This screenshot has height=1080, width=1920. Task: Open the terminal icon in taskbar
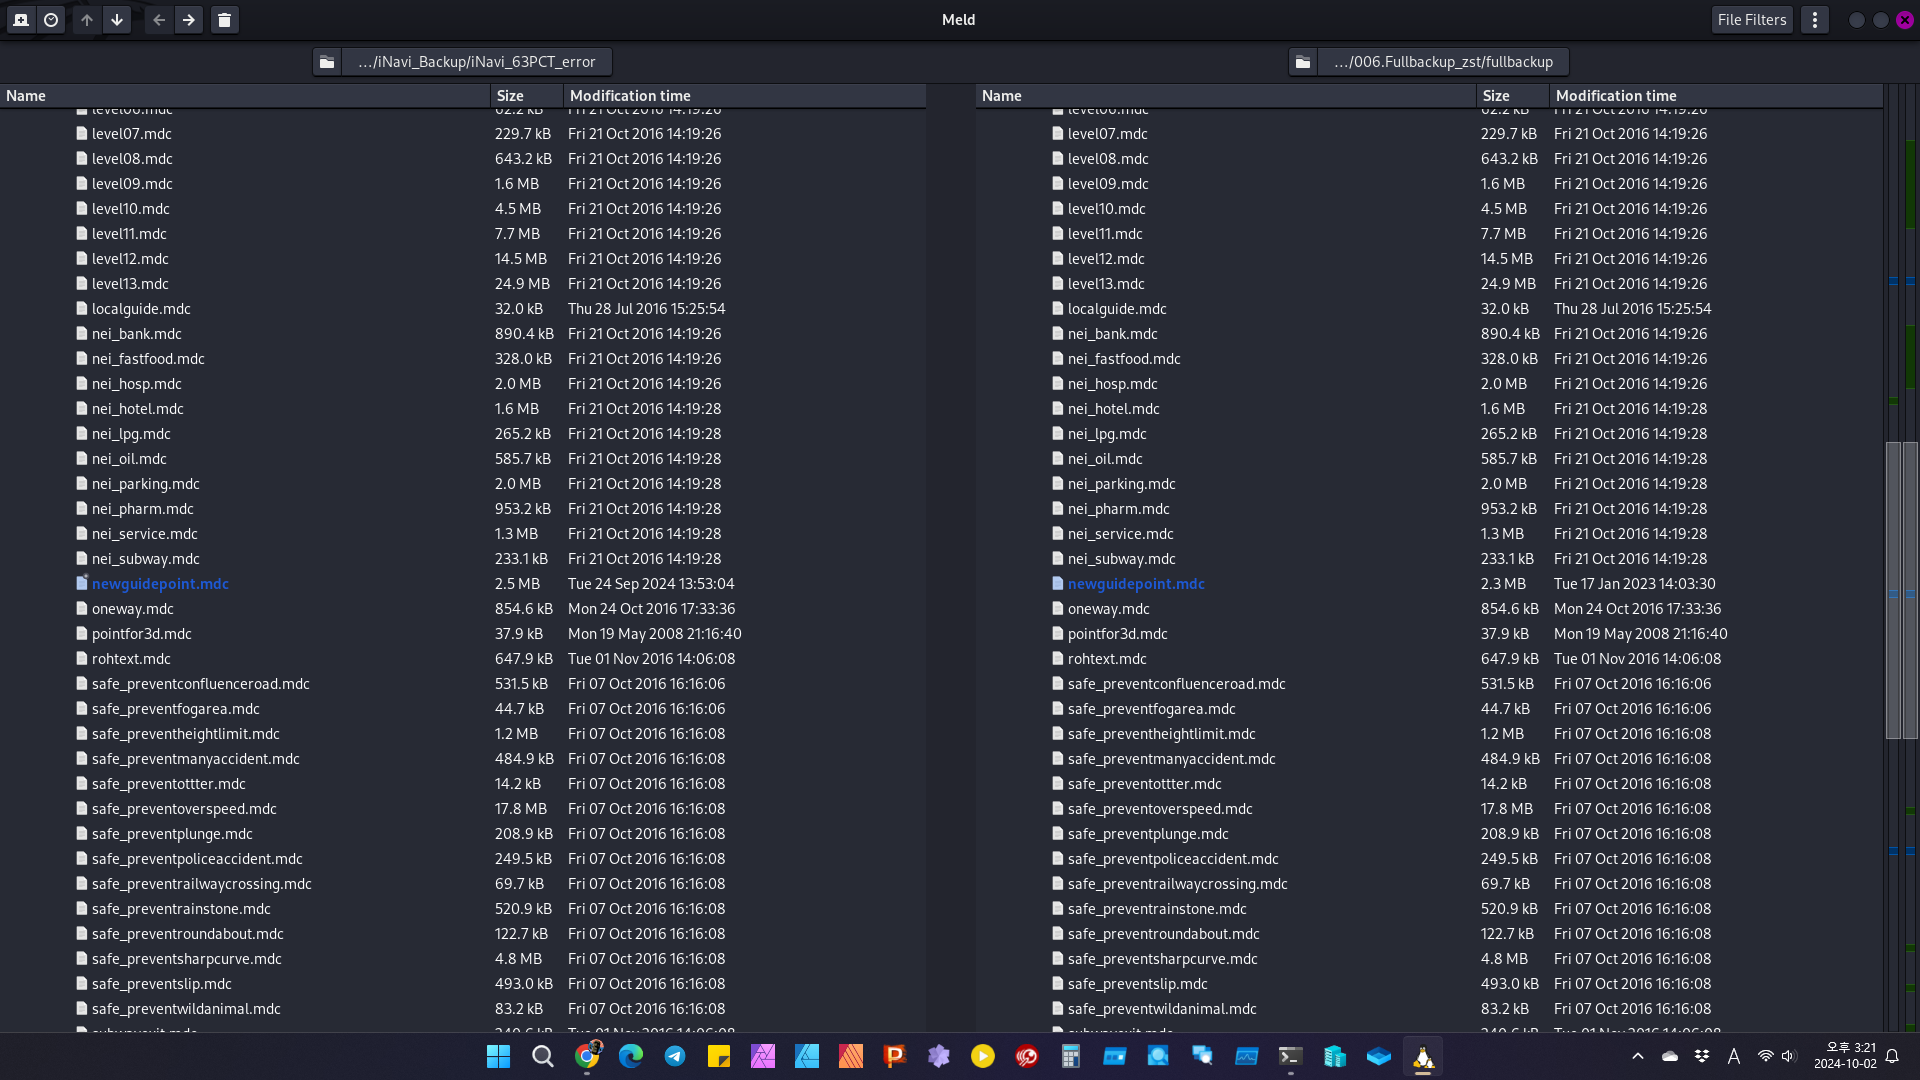click(x=1290, y=1056)
